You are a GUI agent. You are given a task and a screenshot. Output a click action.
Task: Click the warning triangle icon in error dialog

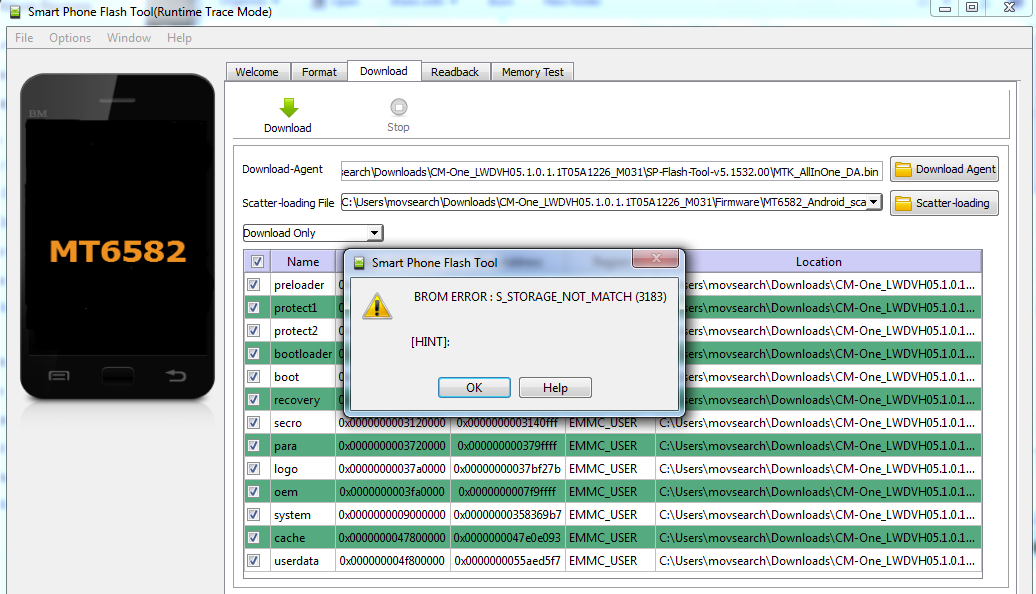pyautogui.click(x=377, y=306)
